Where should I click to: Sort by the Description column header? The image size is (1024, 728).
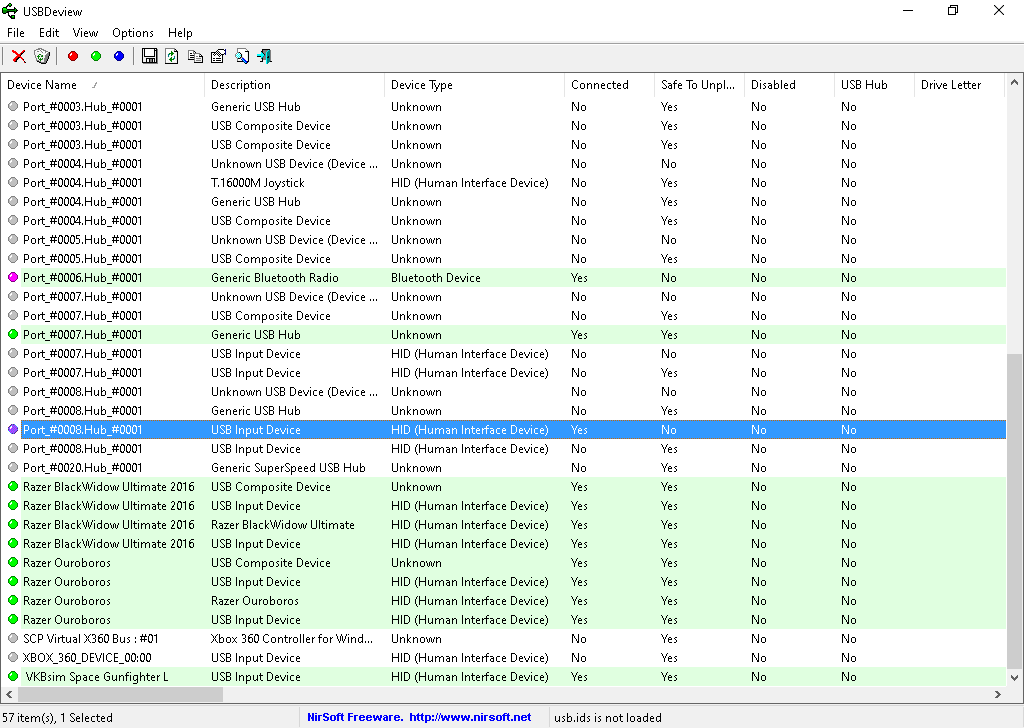click(x=295, y=85)
